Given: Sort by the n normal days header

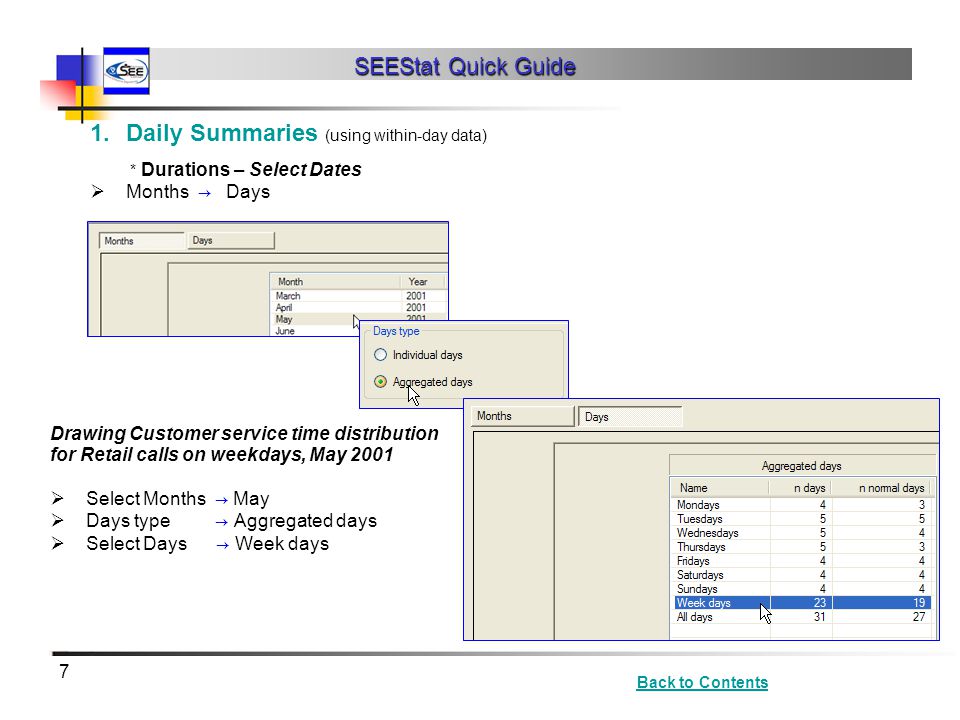Looking at the screenshot, I should coord(880,488).
